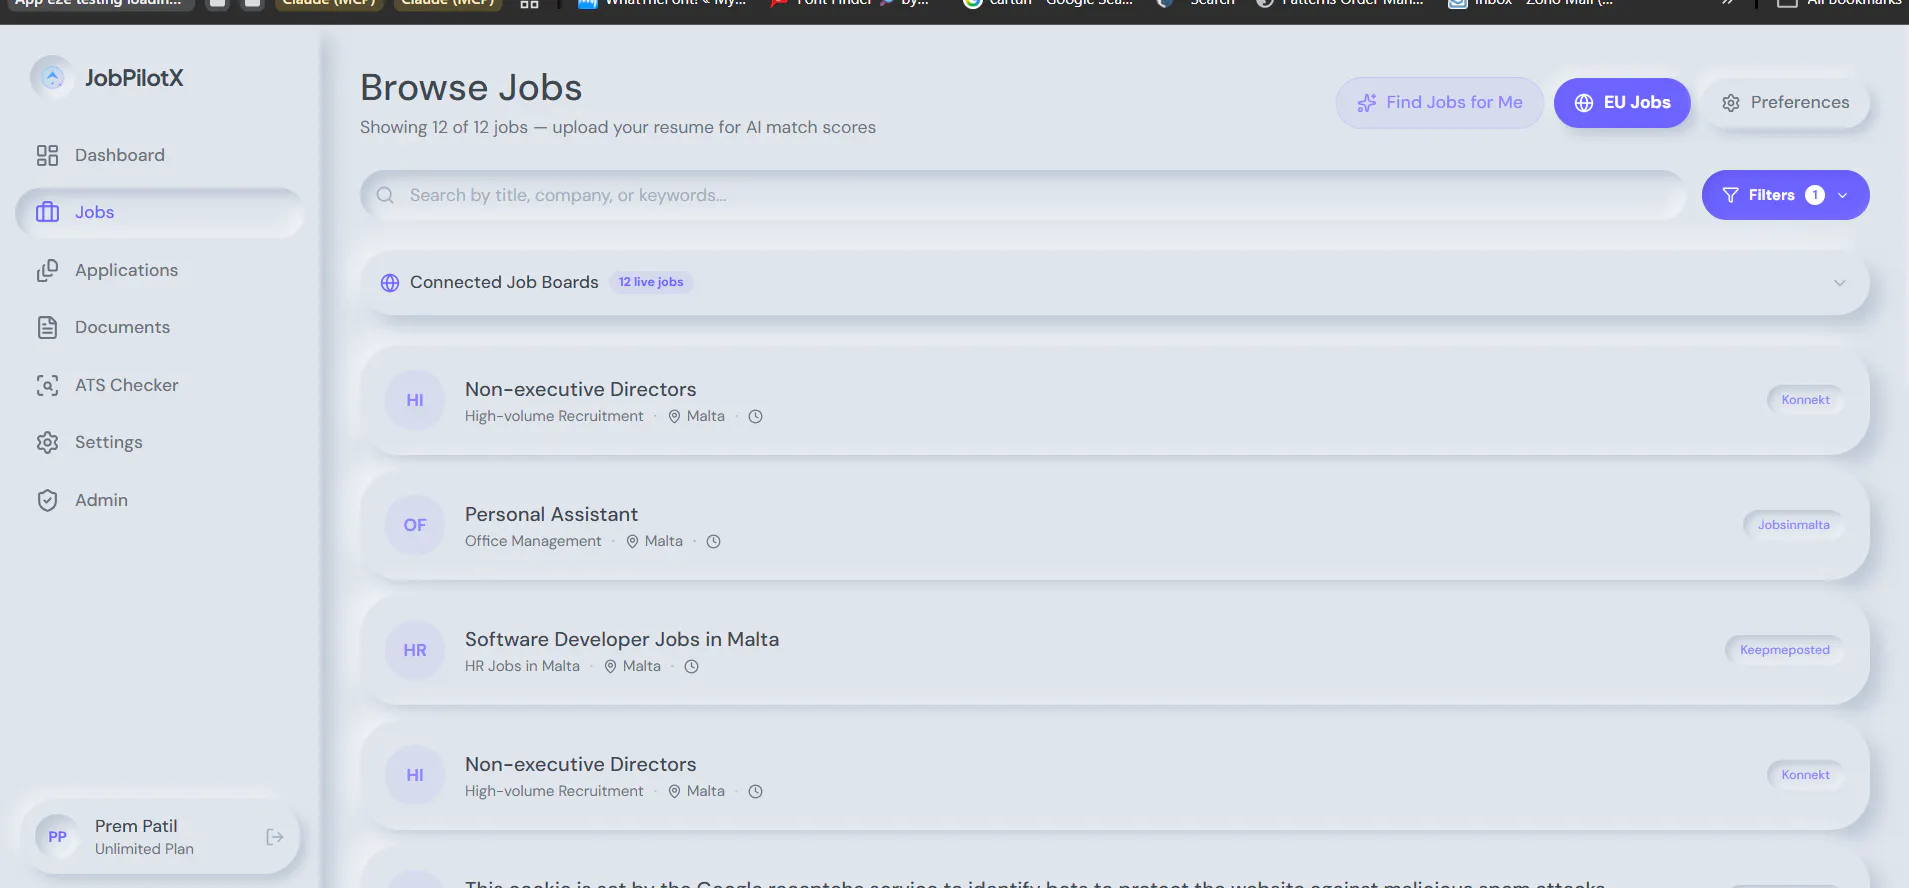This screenshot has width=1909, height=888.
Task: Open the Filters dropdown
Action: click(x=1785, y=195)
